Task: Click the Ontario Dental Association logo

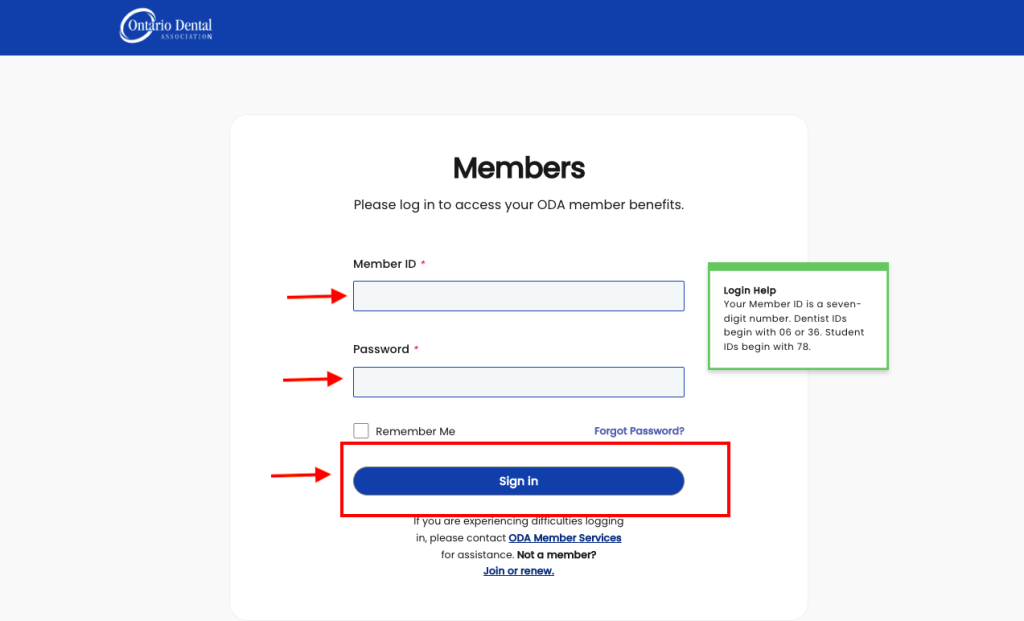Action: (x=166, y=25)
